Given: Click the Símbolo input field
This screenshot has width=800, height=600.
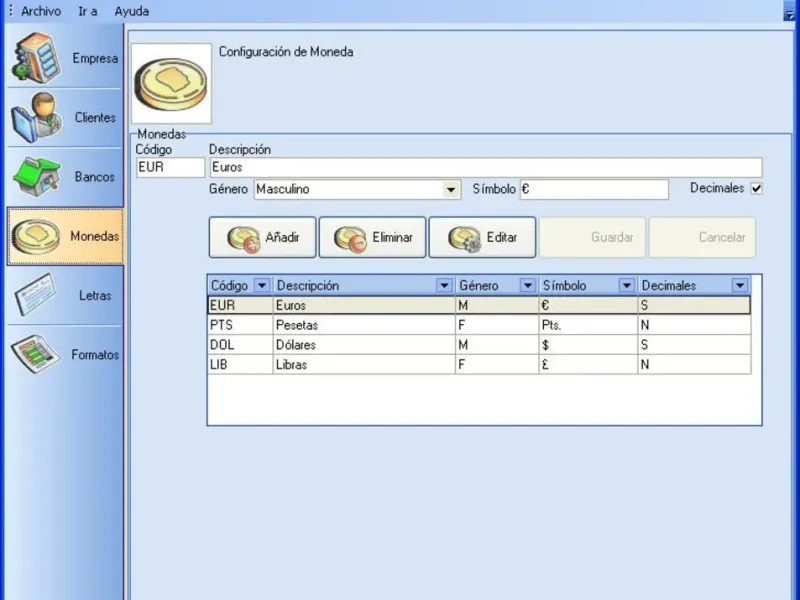Looking at the screenshot, I should 594,189.
